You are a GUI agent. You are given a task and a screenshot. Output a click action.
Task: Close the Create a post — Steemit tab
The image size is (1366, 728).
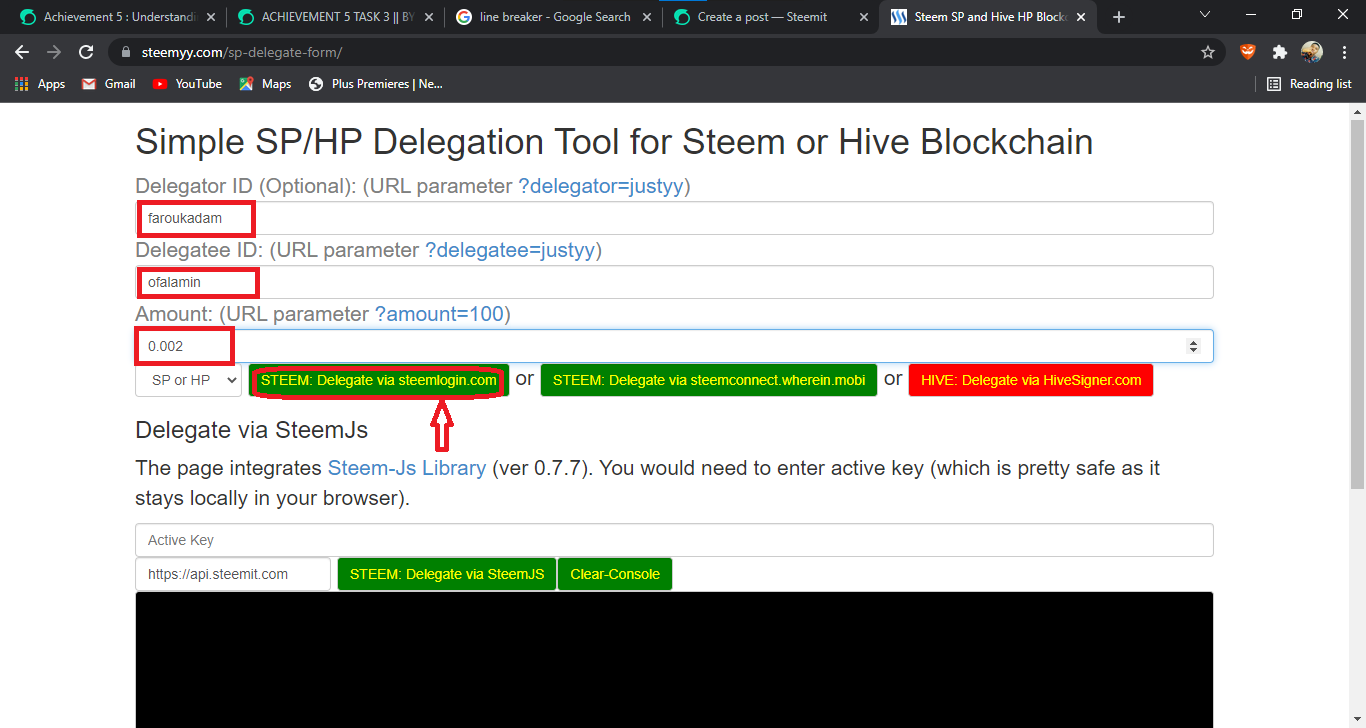[864, 17]
